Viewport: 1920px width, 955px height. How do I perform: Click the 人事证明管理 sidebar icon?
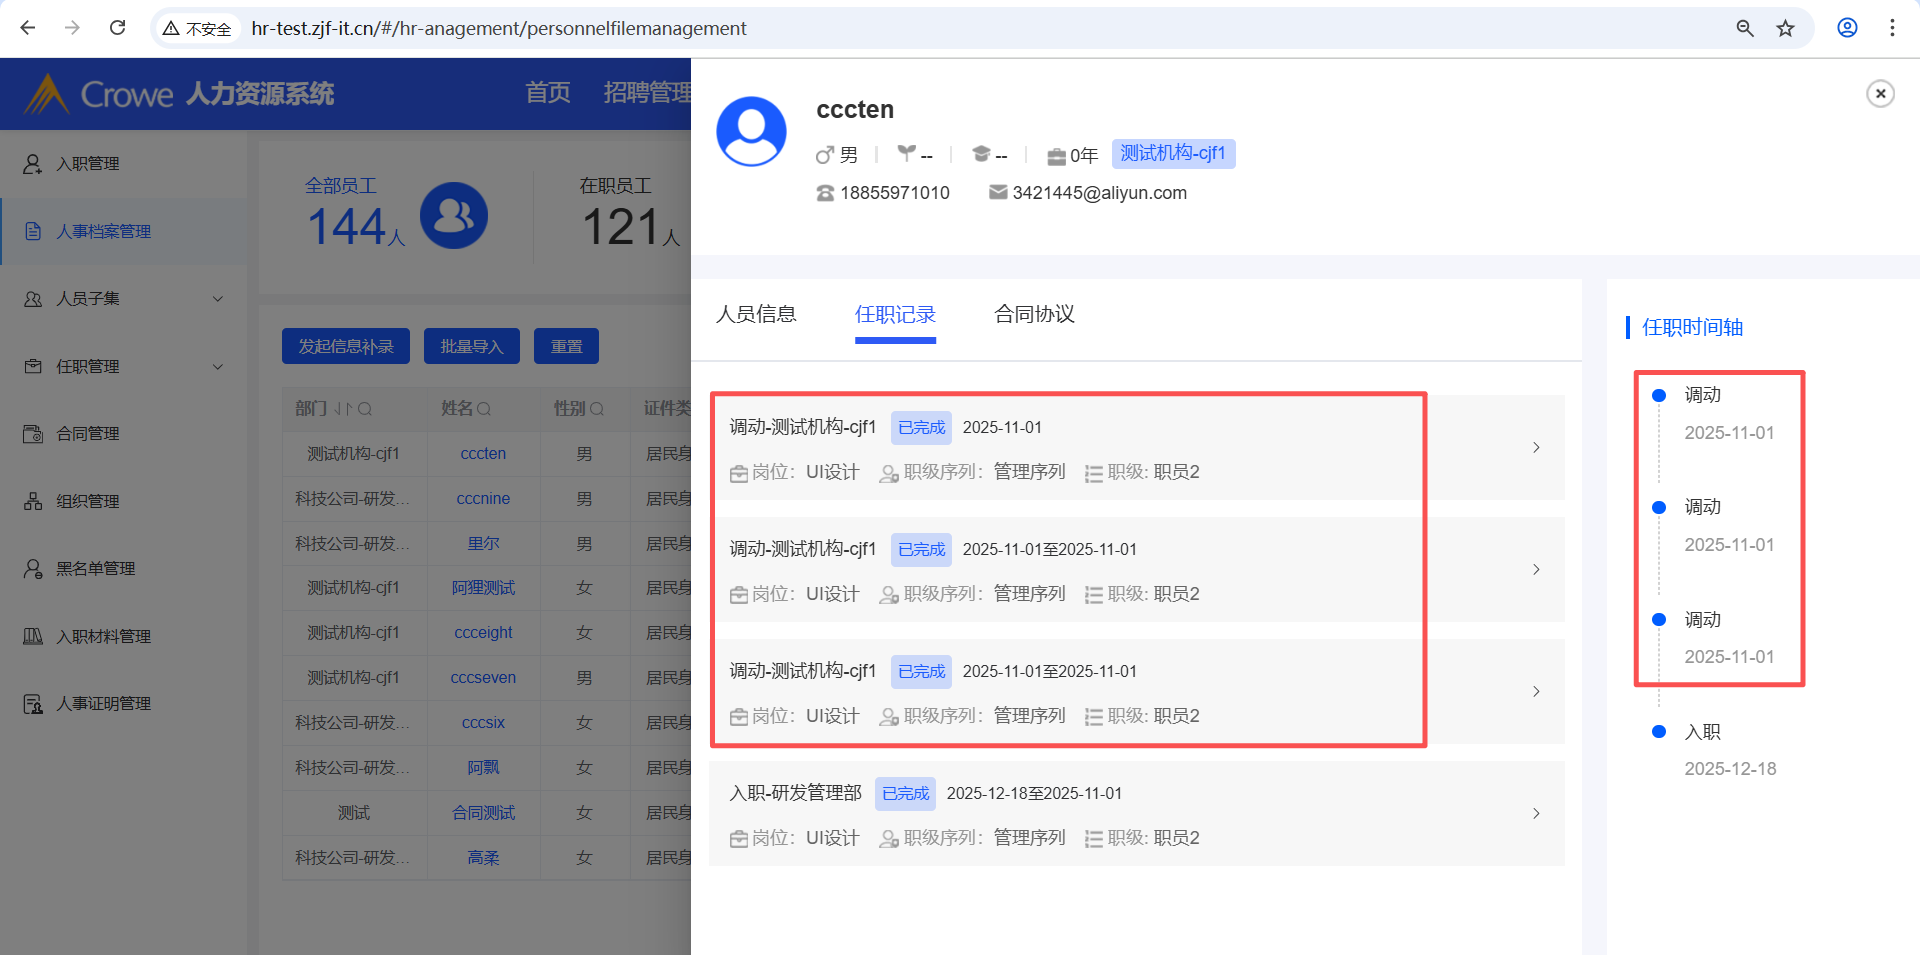pyautogui.click(x=33, y=704)
